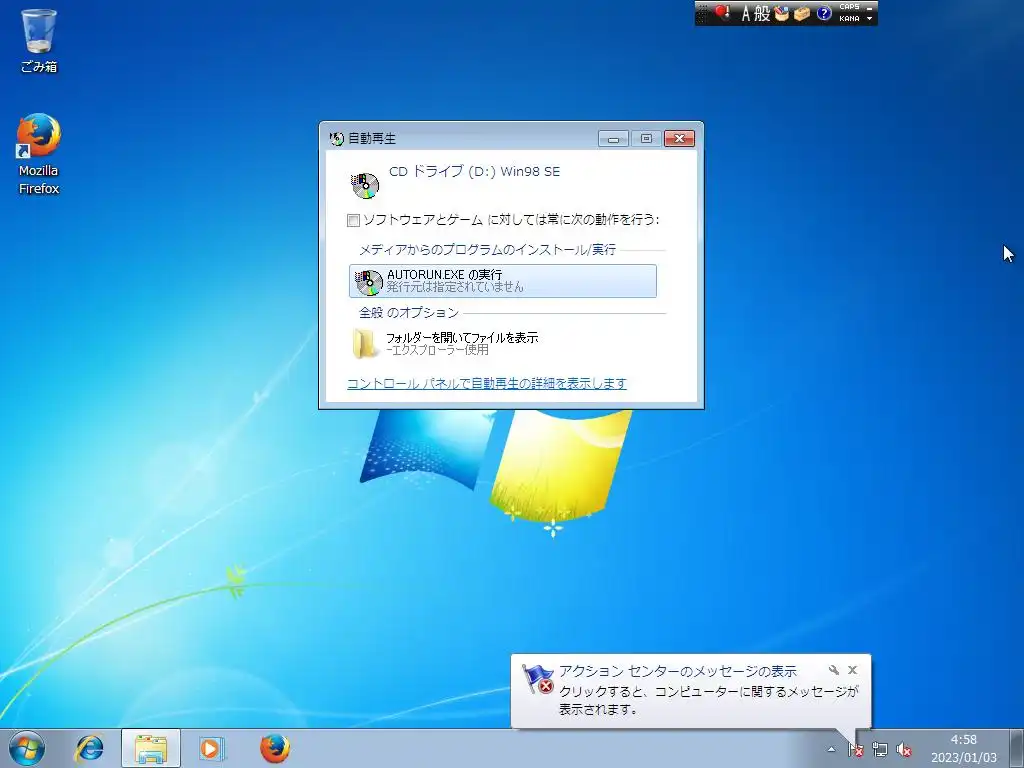Toggle KANA in the language bar

coord(849,18)
